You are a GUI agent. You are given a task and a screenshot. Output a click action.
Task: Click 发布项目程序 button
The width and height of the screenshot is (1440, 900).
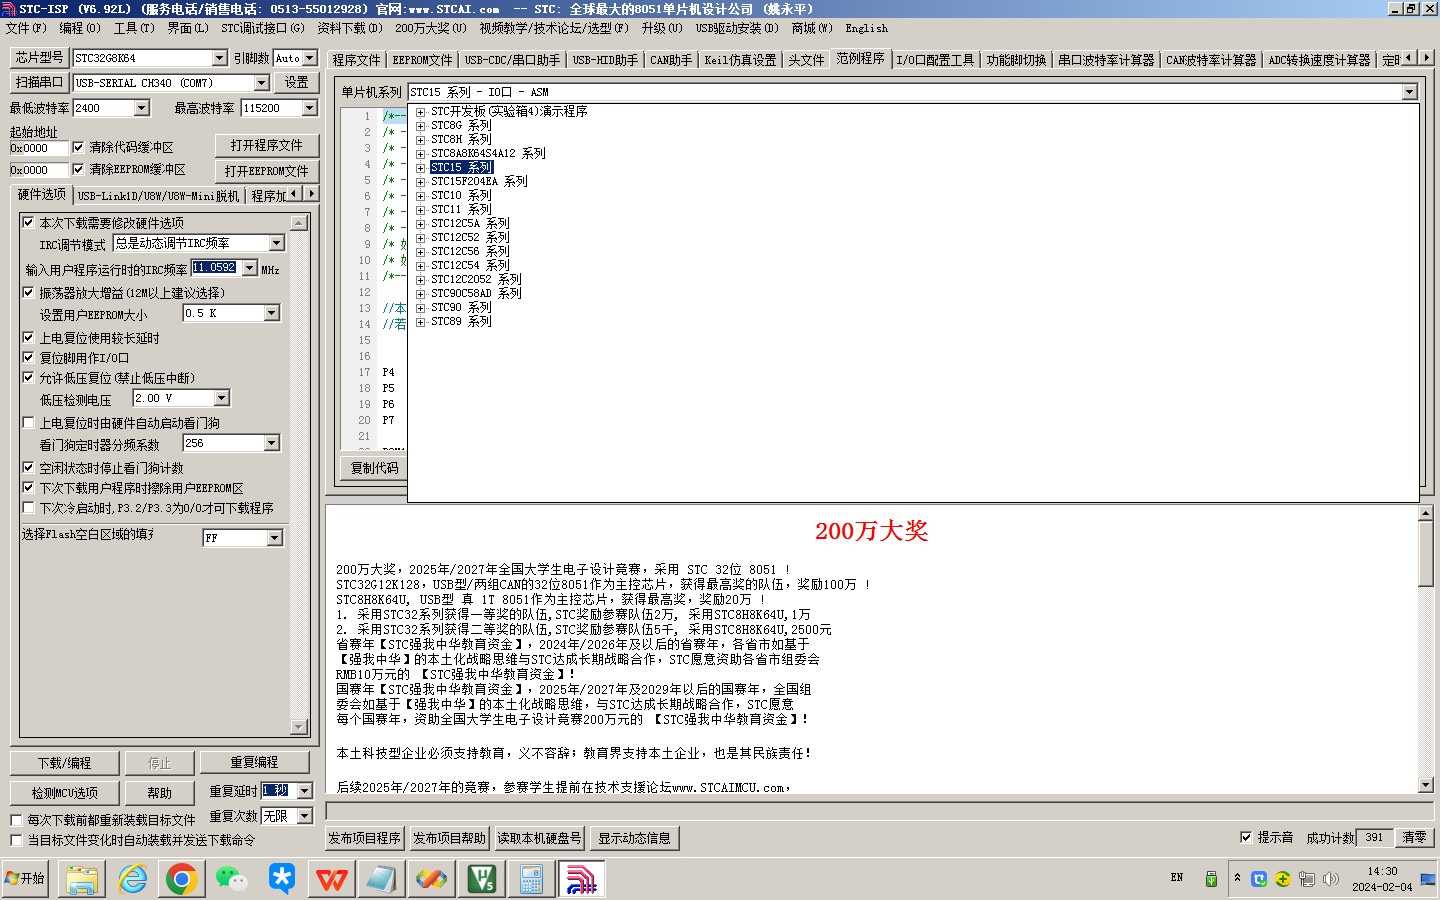[364, 838]
